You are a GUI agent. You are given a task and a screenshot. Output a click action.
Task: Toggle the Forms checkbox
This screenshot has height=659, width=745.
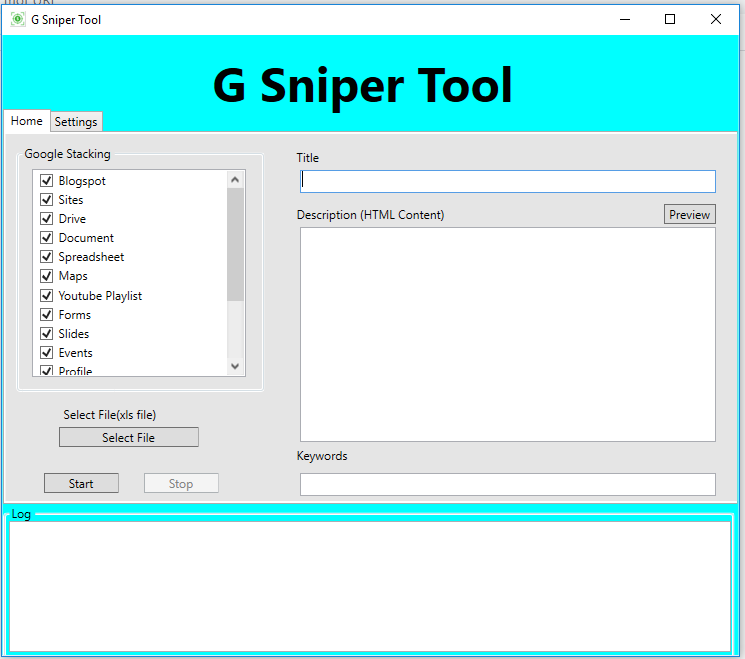point(46,315)
